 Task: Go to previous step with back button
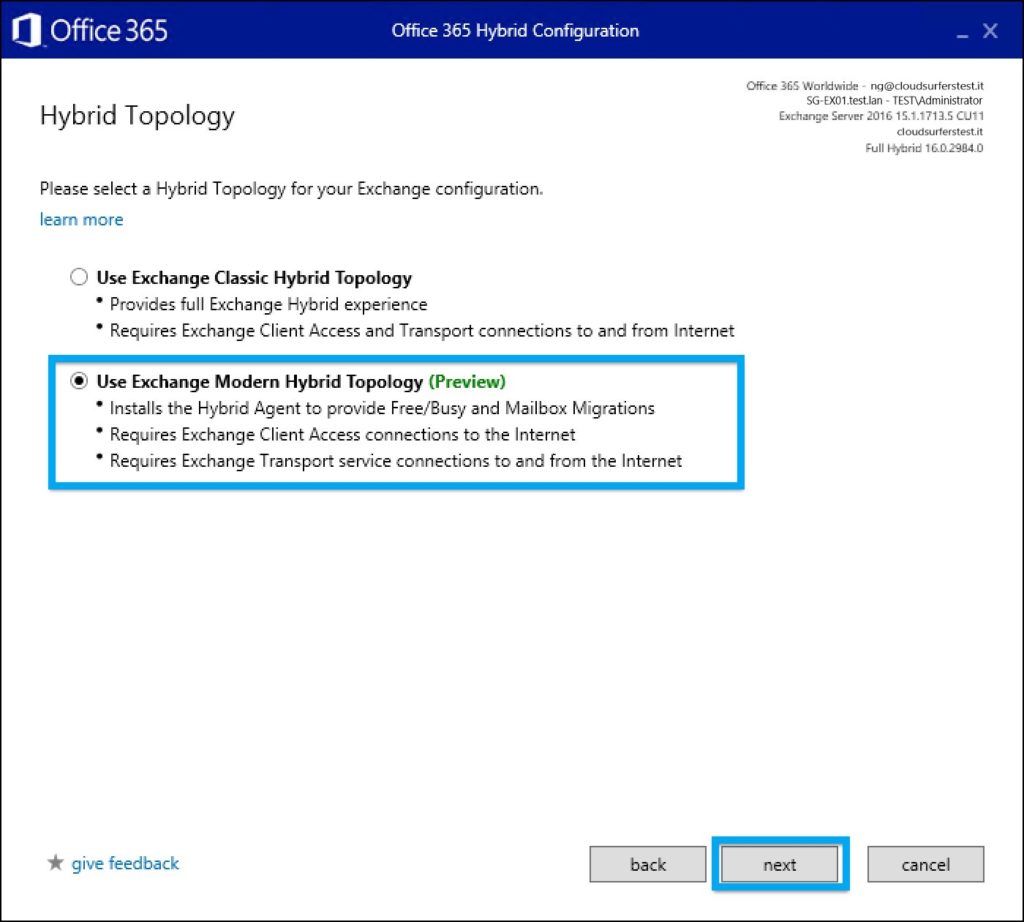pyautogui.click(x=647, y=865)
